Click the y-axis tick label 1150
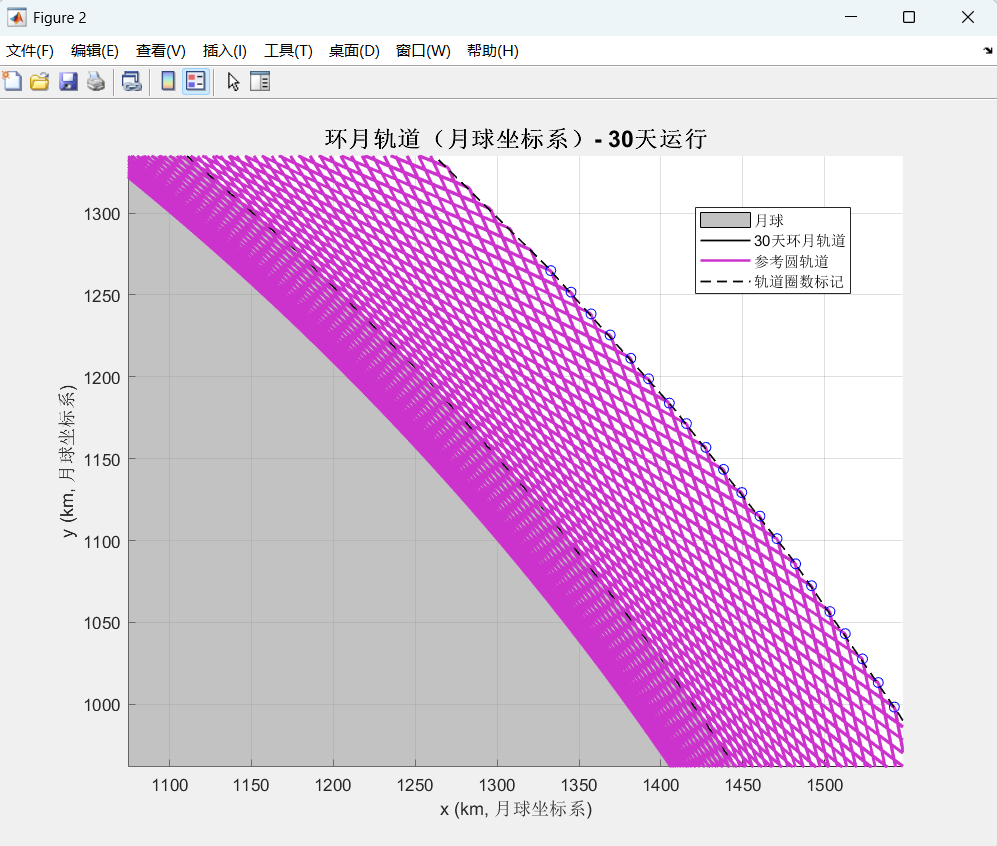The height and width of the screenshot is (846, 997). click(102, 460)
